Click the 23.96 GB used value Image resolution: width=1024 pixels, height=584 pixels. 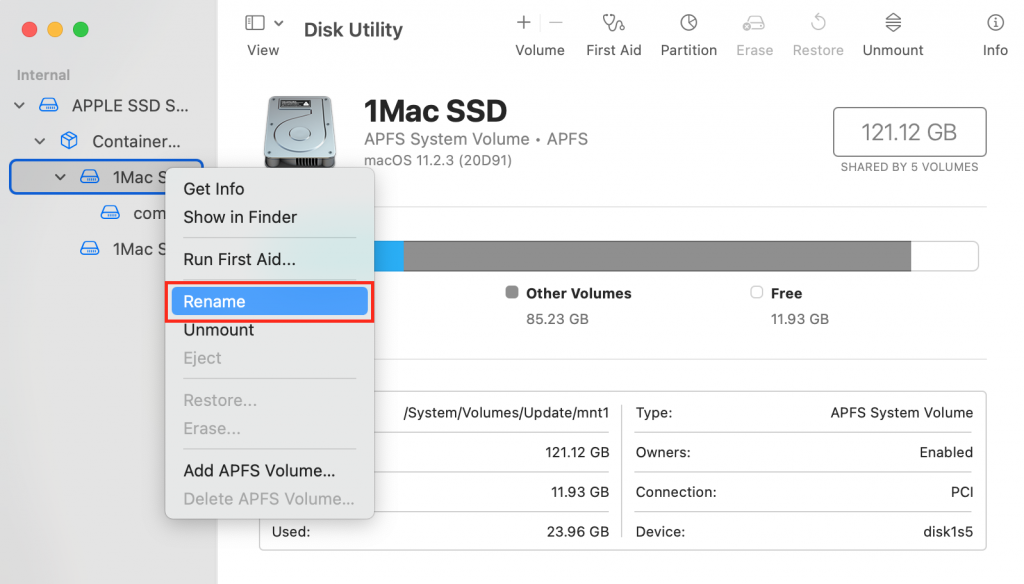578,532
